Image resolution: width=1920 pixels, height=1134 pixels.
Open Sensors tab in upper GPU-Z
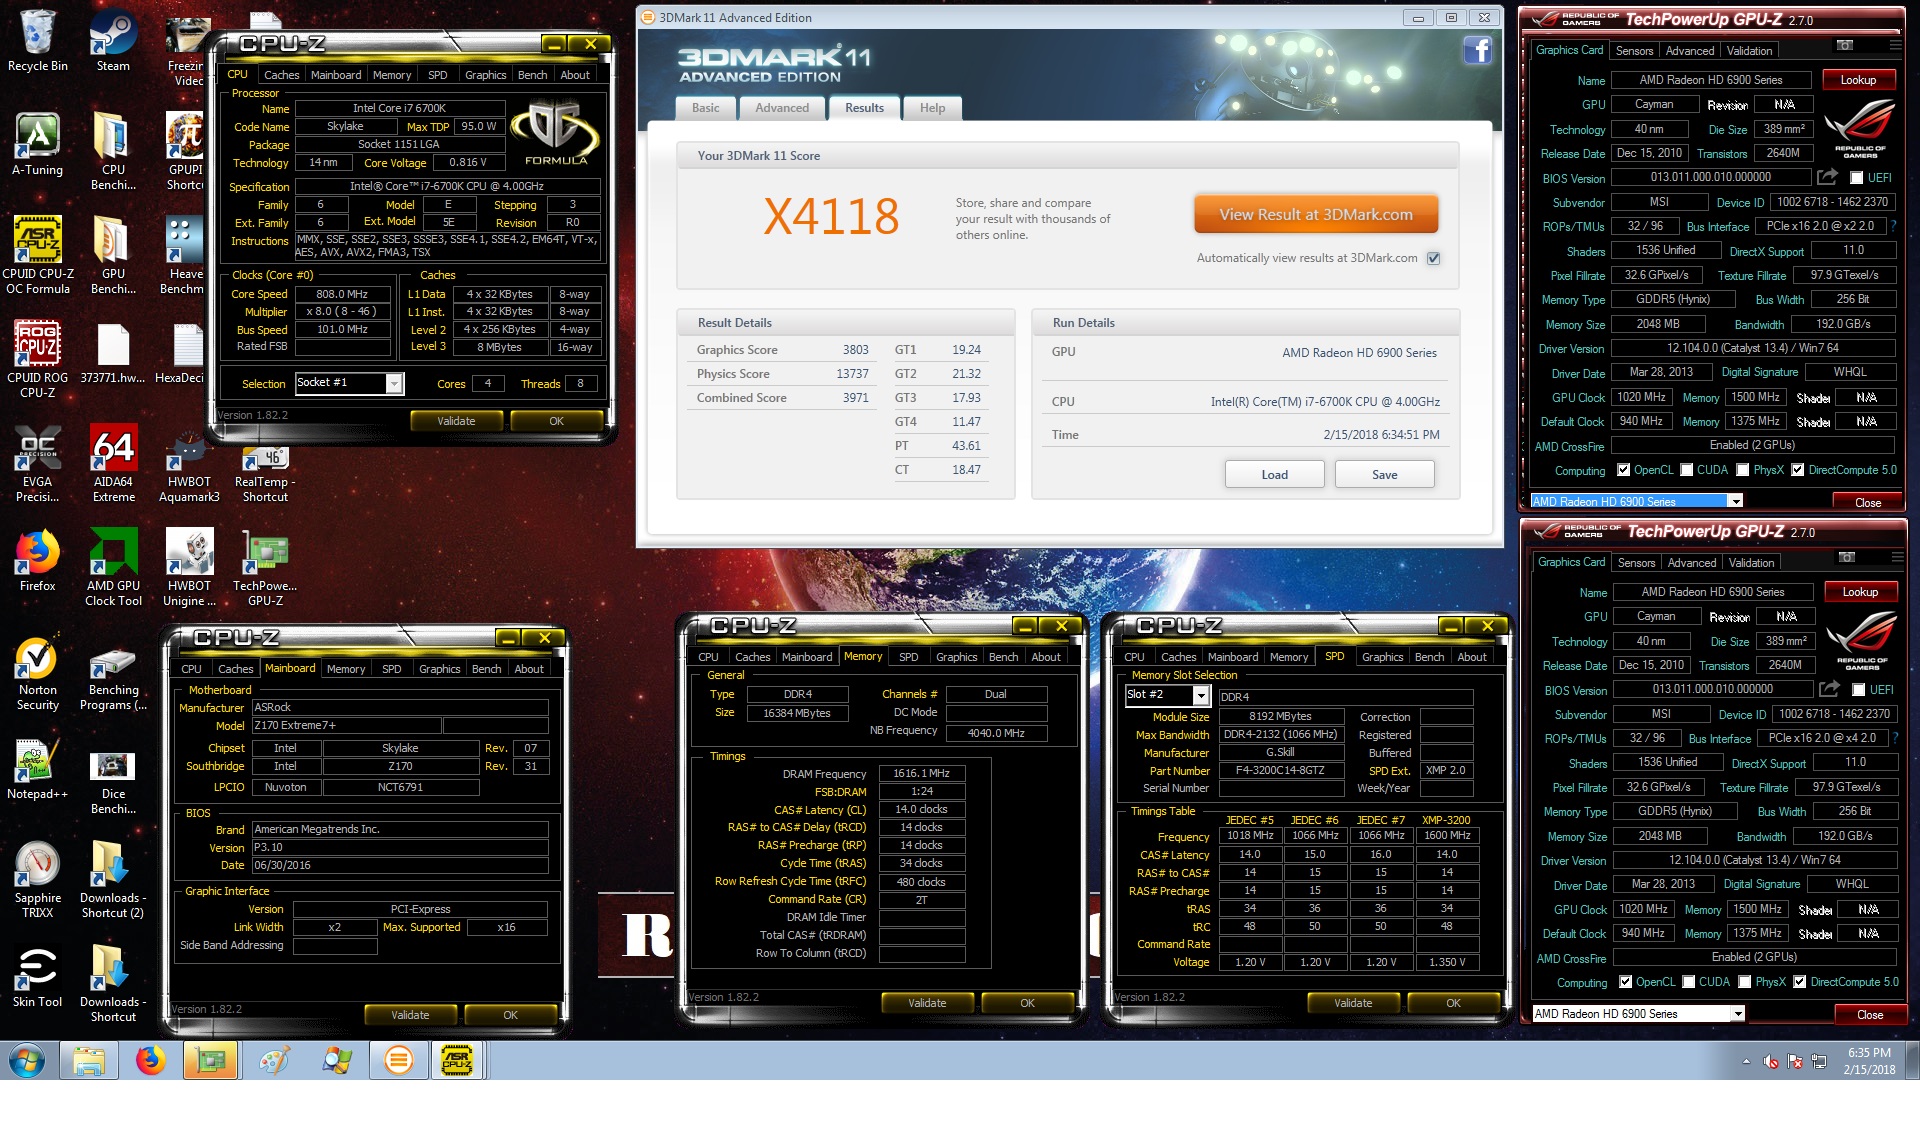1634,51
